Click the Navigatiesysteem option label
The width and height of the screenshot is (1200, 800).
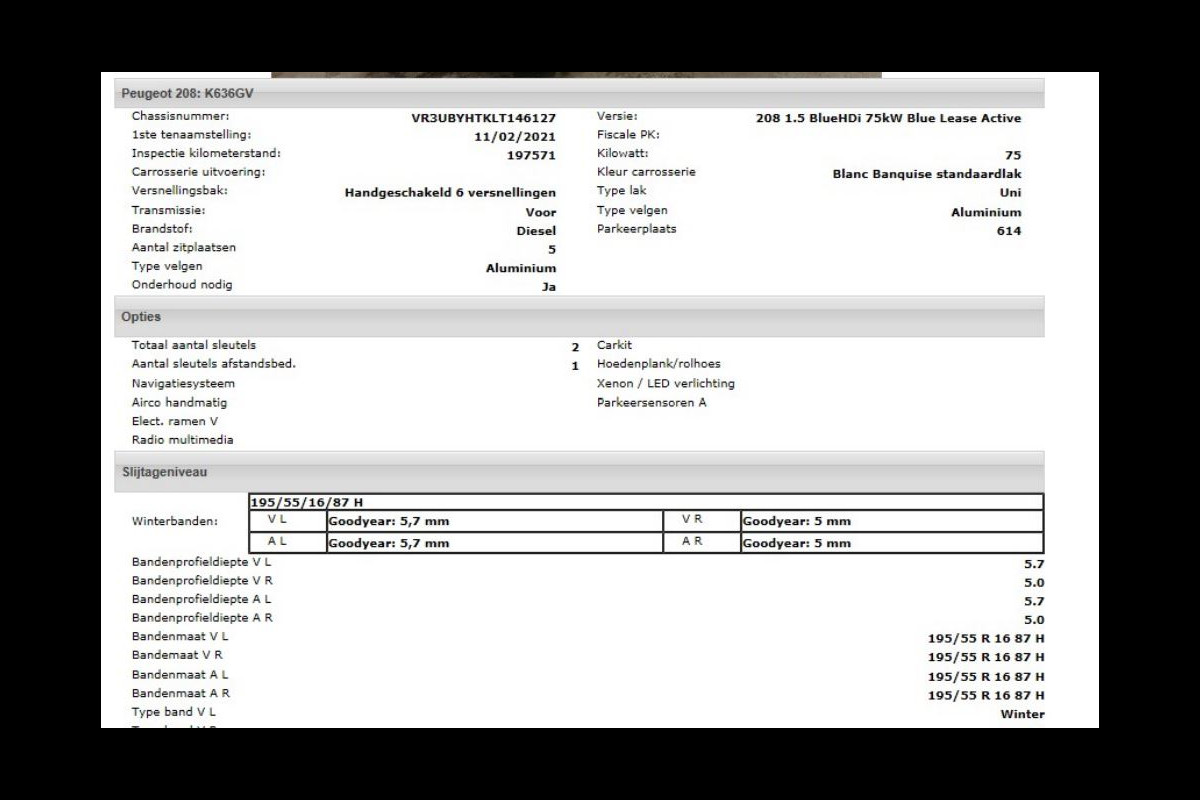[x=183, y=384]
